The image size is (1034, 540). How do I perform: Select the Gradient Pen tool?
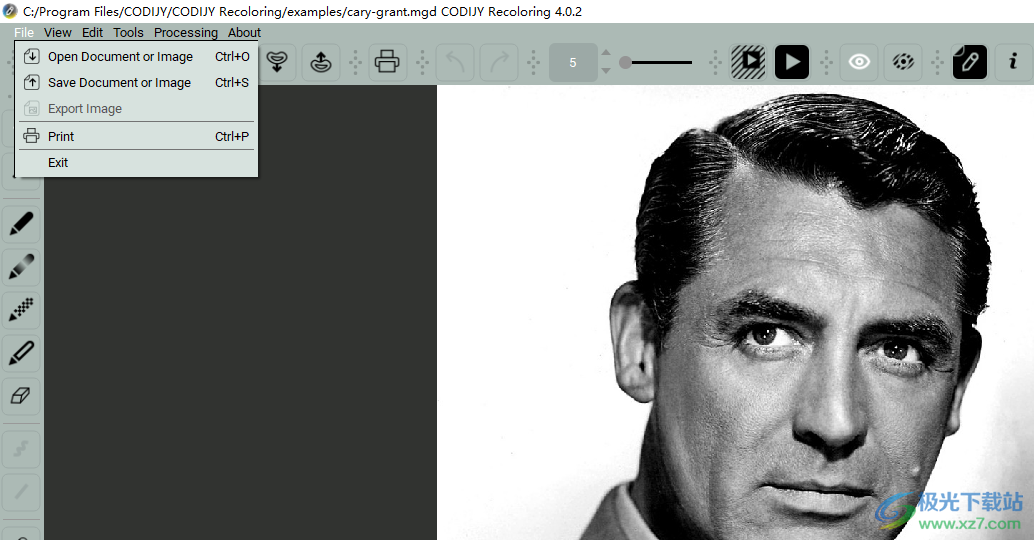click(x=21, y=266)
